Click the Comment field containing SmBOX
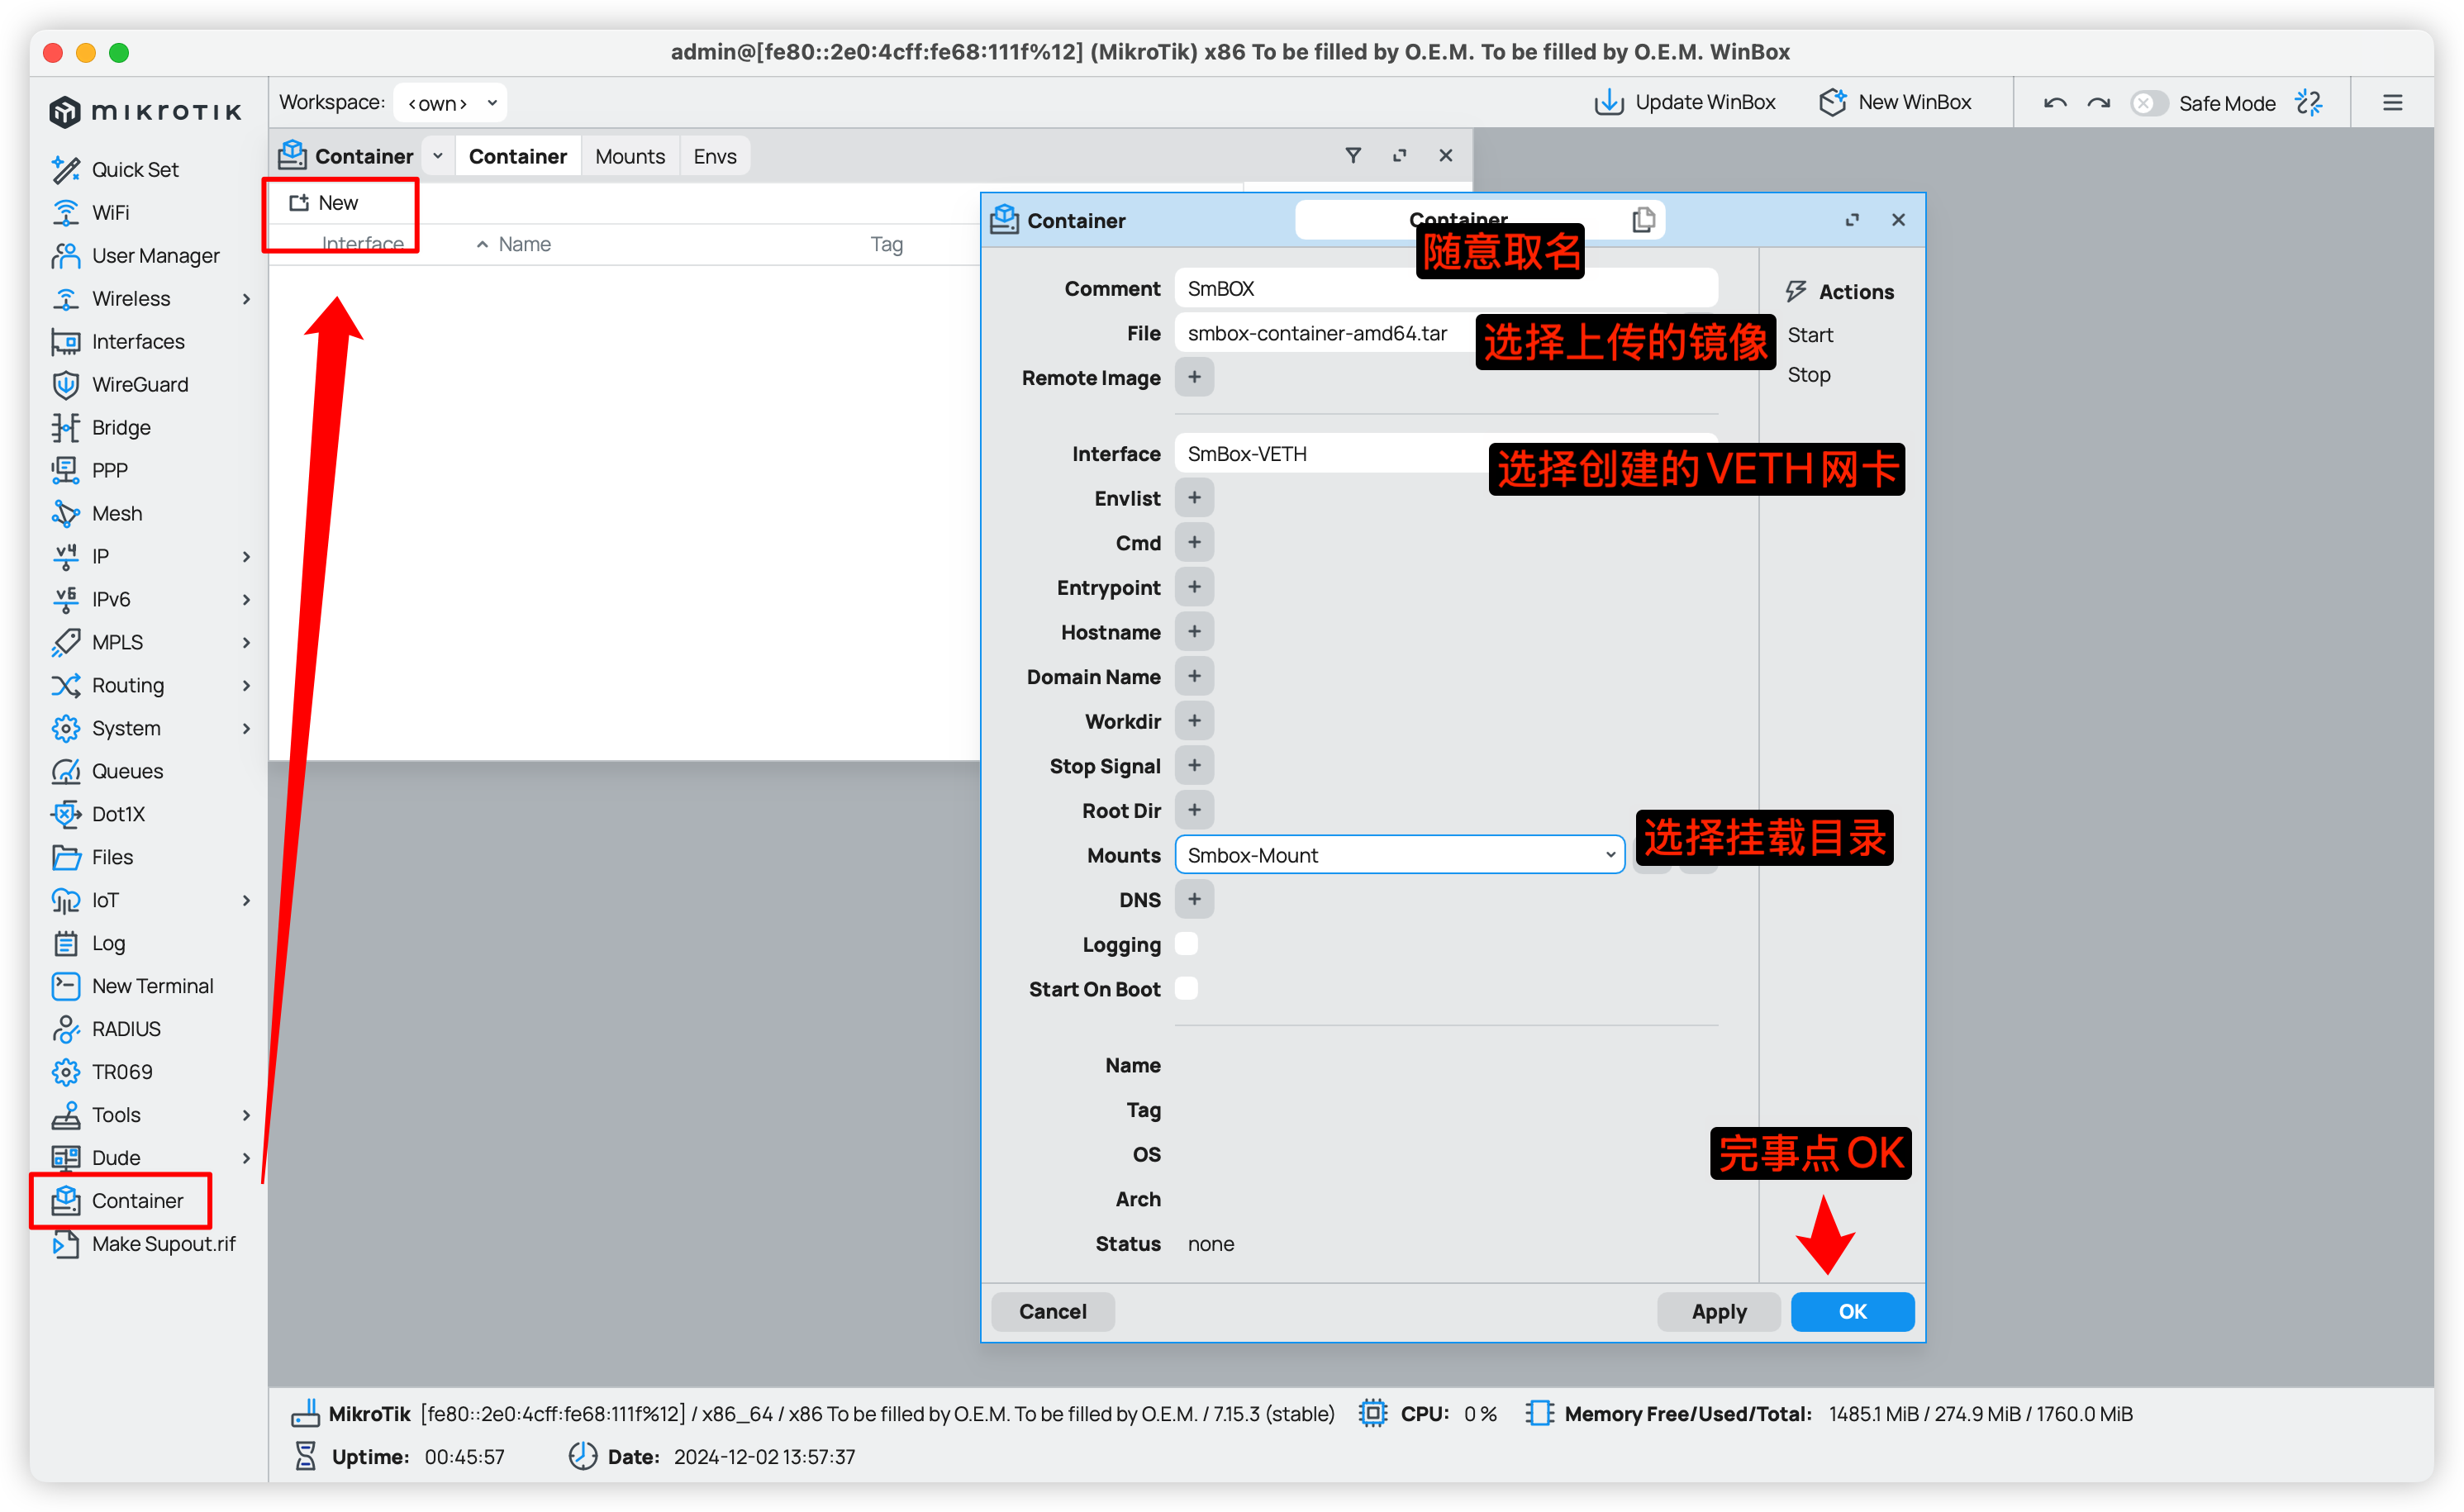The image size is (2464, 1512). (x=1445, y=289)
